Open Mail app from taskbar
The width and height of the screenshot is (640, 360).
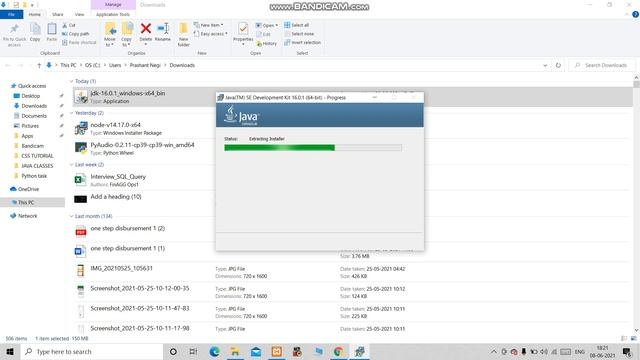[256, 351]
